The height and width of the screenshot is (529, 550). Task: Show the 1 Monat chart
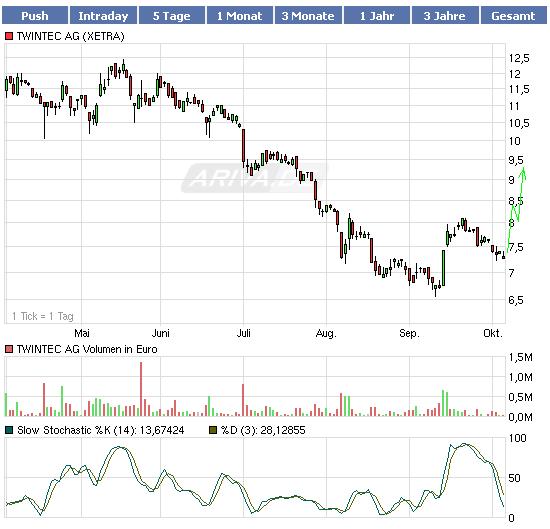[x=240, y=16]
